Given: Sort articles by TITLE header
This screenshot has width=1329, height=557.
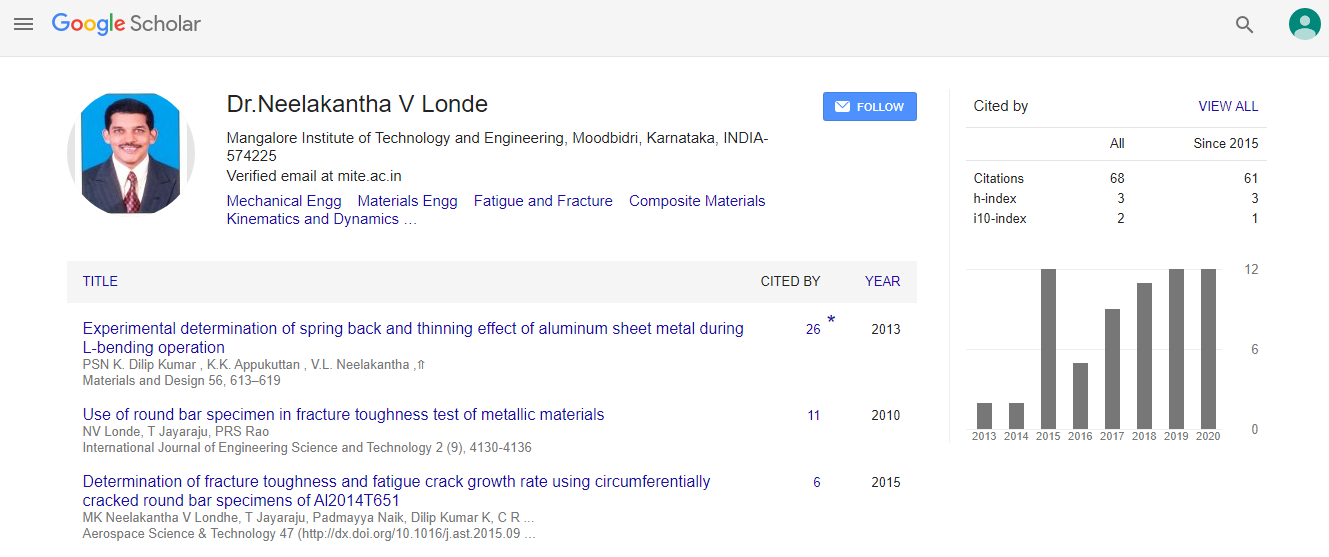Looking at the screenshot, I should coord(100,281).
